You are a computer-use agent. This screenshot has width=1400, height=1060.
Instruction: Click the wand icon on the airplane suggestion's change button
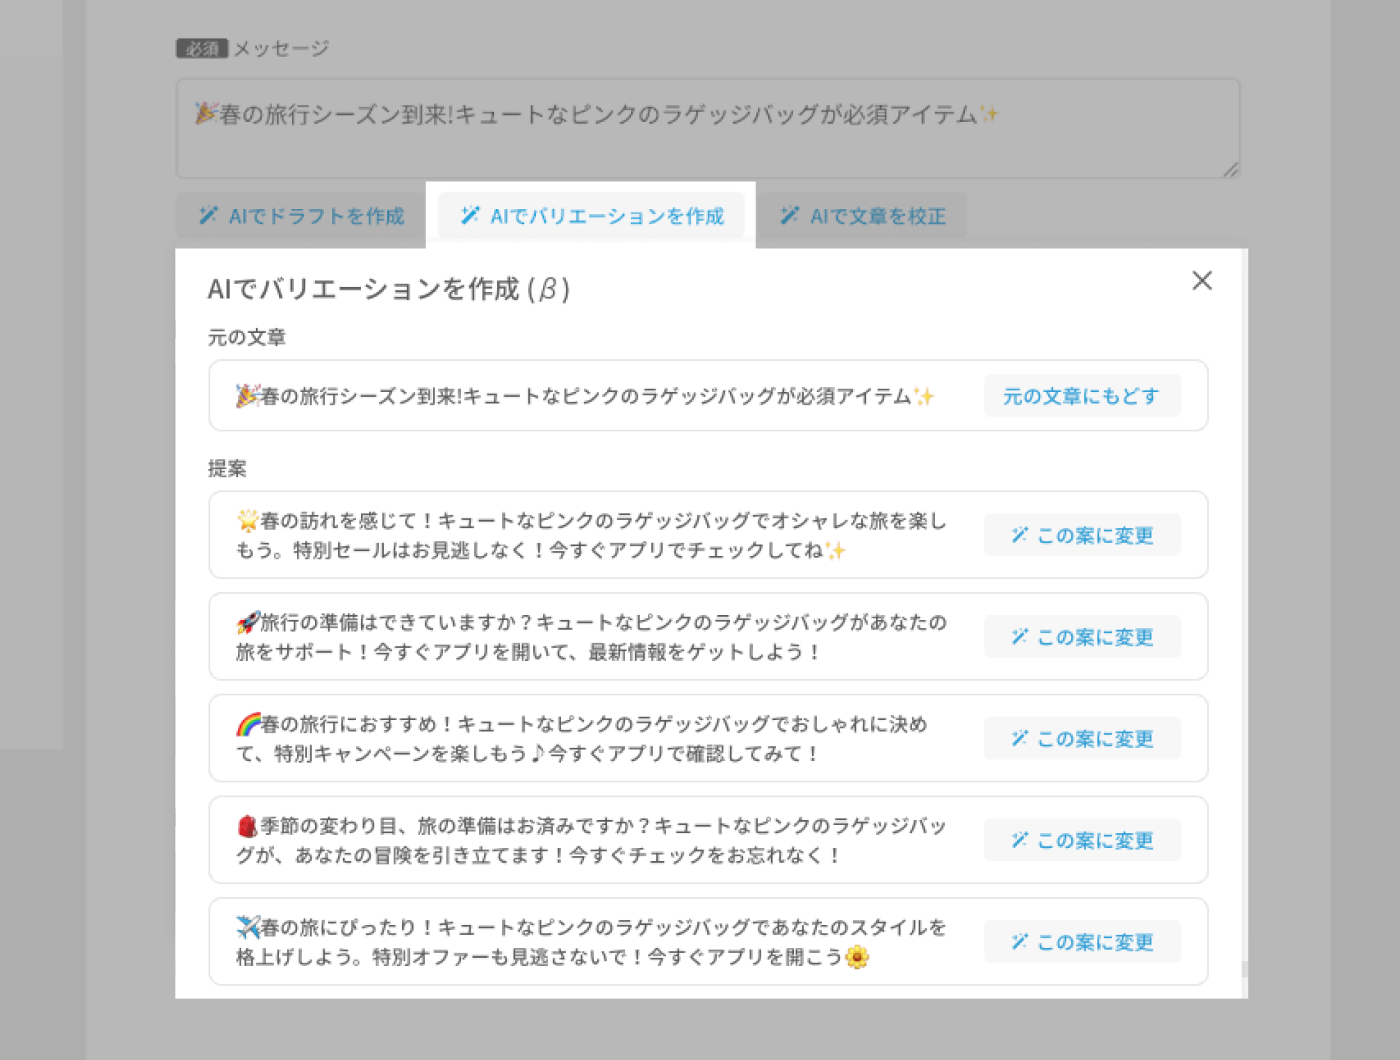[1019, 941]
